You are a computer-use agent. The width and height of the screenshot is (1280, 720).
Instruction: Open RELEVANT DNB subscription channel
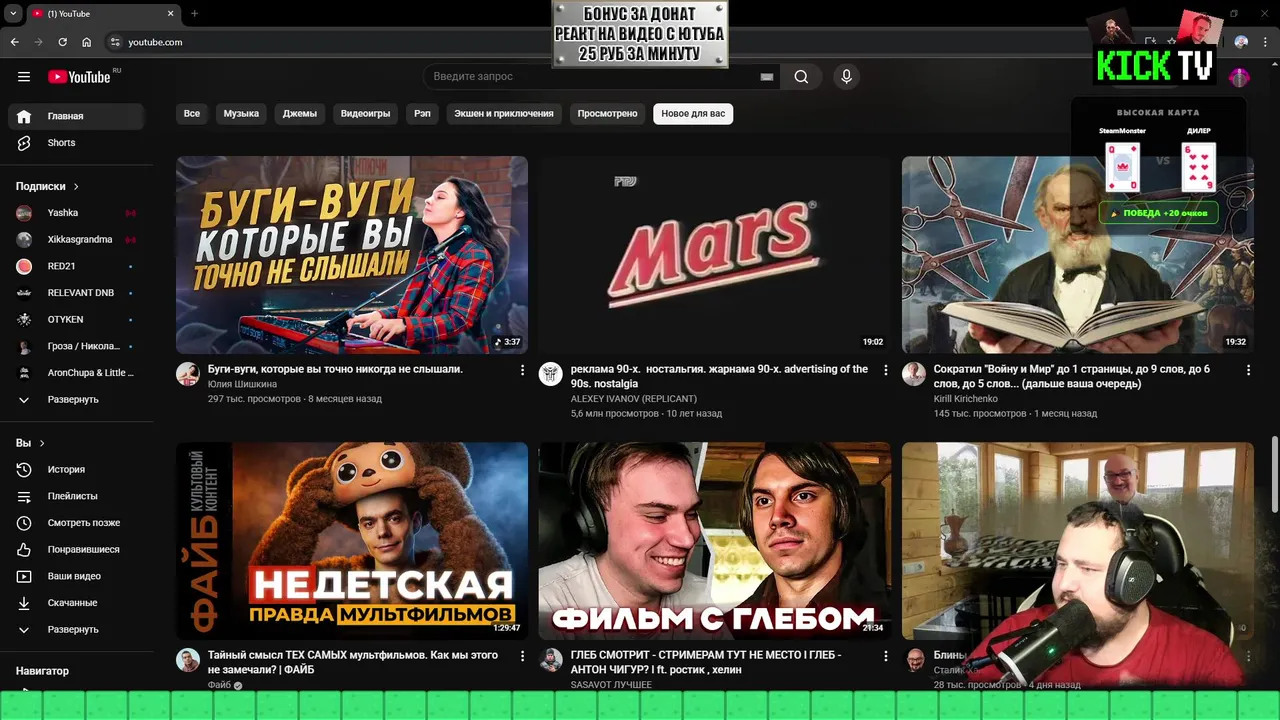click(x=76, y=293)
